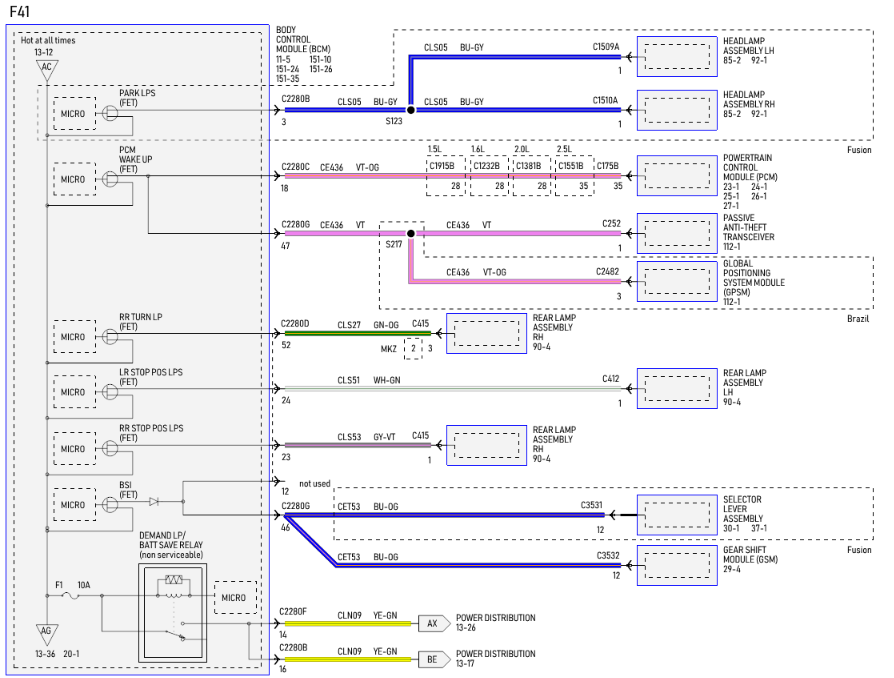Click the MICRO box beside the relay
The image size is (894, 678).
(235, 598)
